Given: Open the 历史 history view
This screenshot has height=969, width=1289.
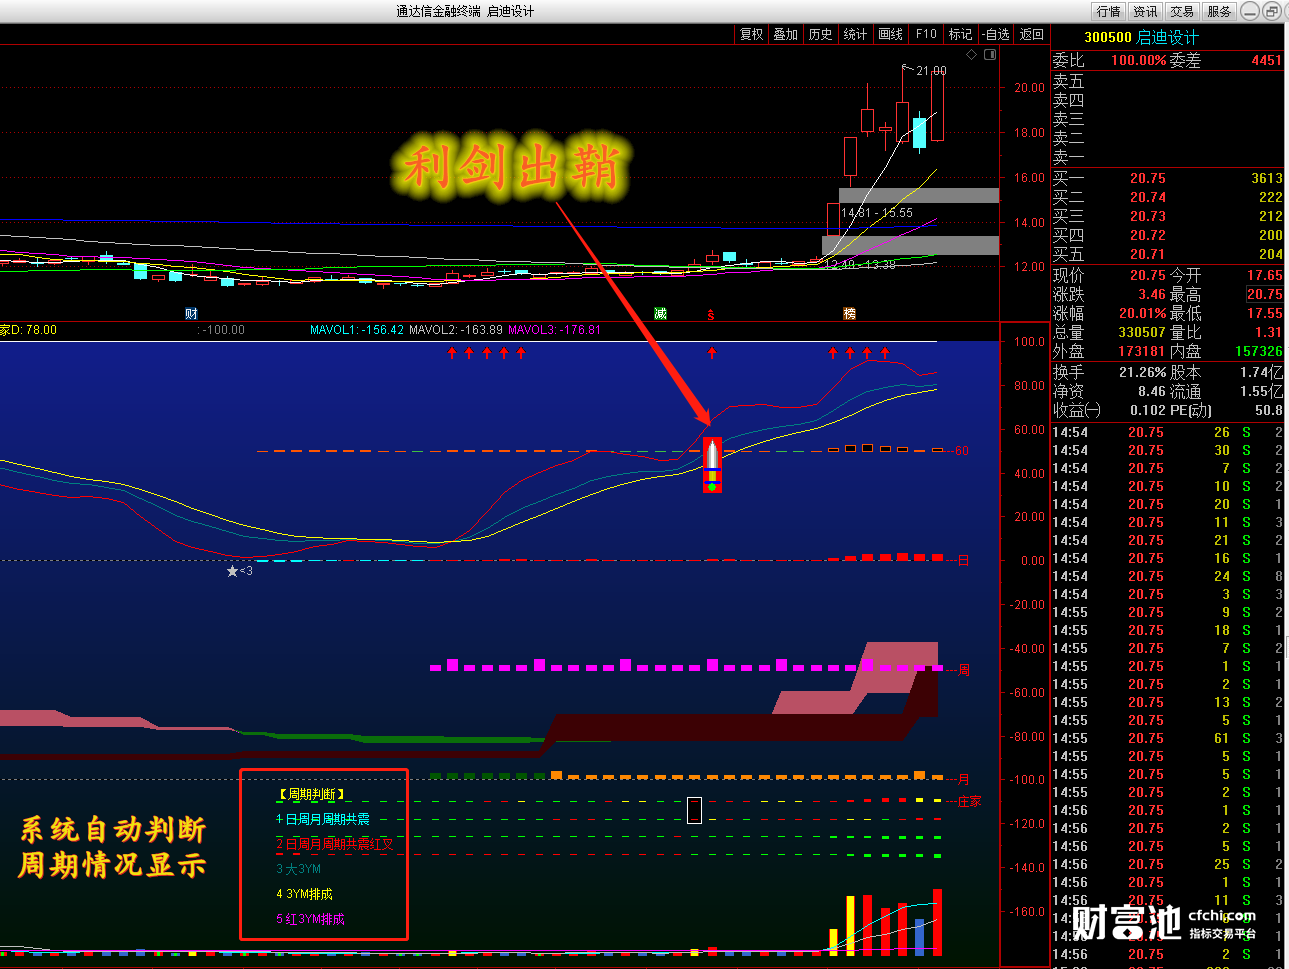Looking at the screenshot, I should pyautogui.click(x=821, y=34).
